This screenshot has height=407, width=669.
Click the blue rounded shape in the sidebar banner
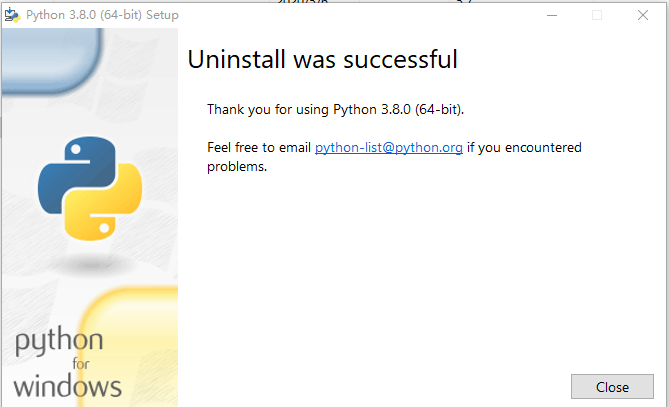coord(52,60)
